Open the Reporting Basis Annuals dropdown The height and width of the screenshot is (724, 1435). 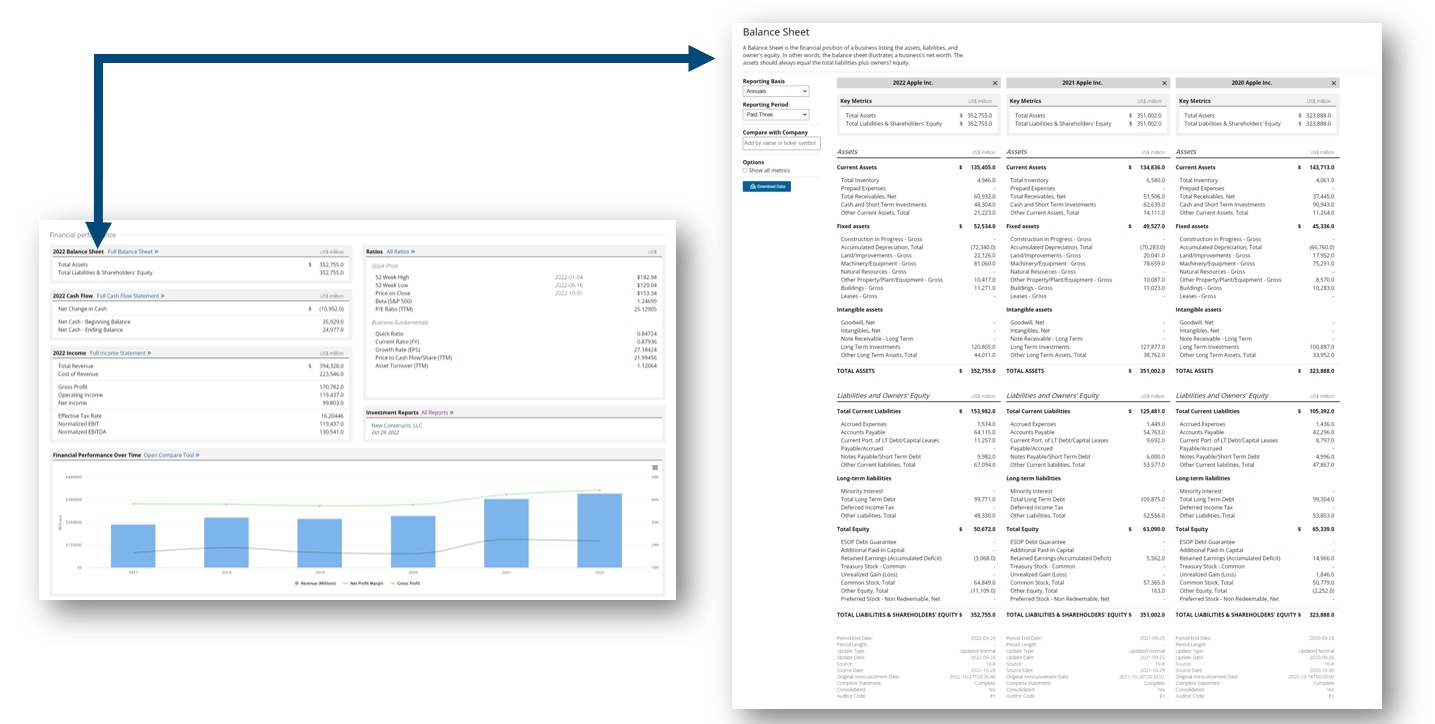[x=775, y=91]
